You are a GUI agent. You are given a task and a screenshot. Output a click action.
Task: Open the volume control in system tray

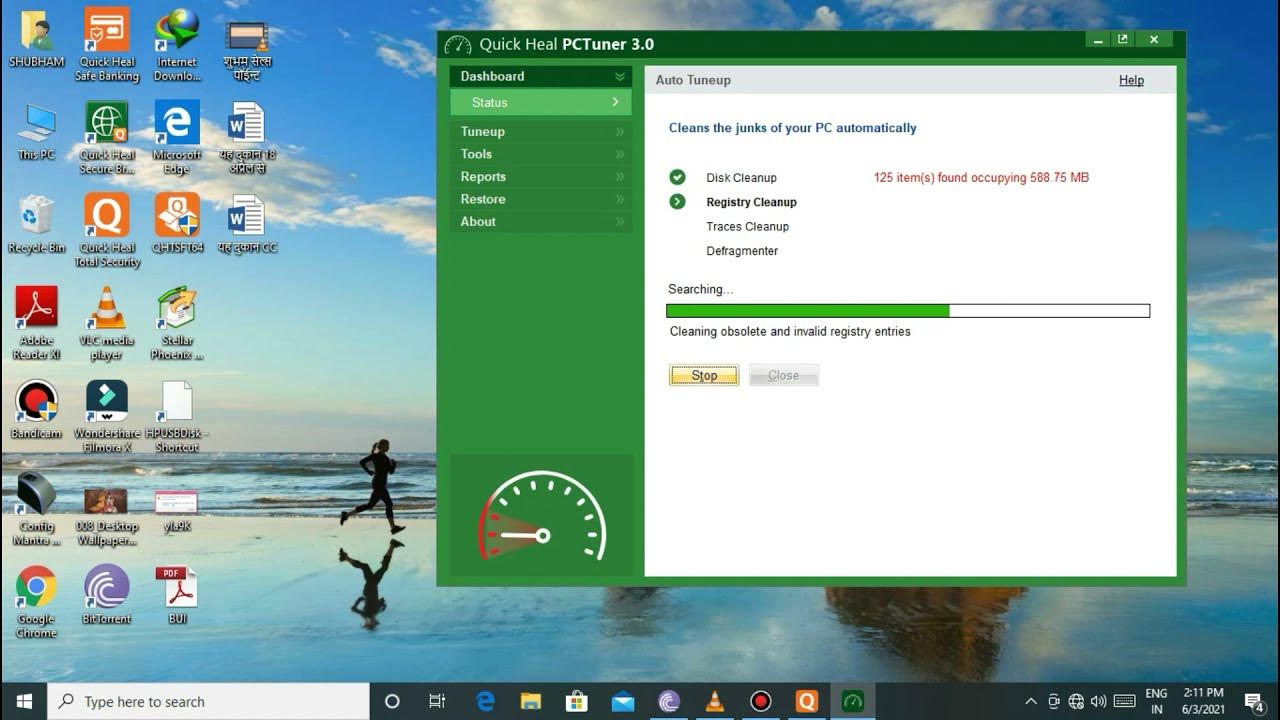coord(1099,701)
